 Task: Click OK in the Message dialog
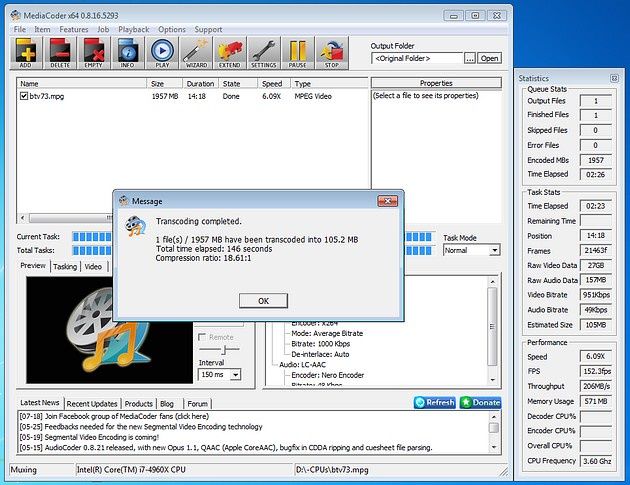pos(264,301)
